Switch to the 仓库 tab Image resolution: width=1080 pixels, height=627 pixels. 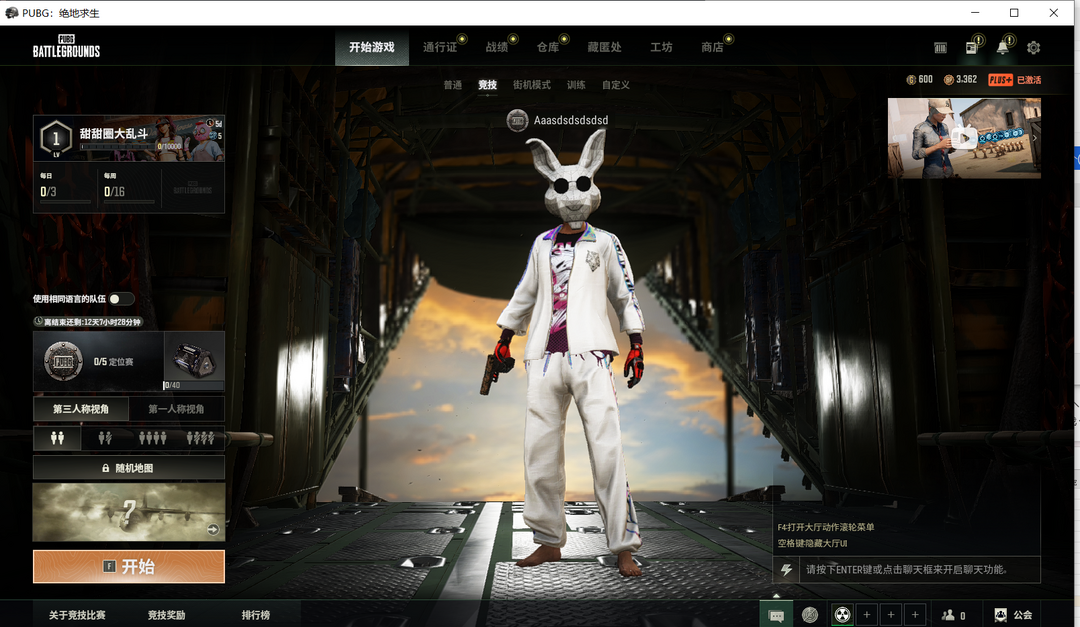(548, 47)
